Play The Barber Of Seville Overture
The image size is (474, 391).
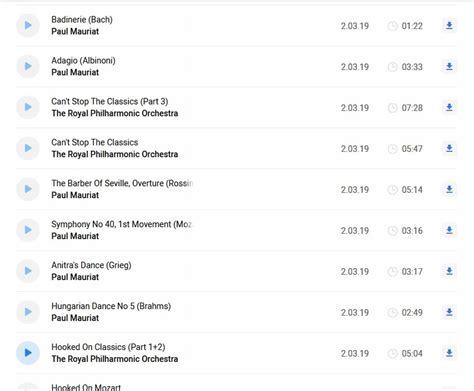click(28, 189)
